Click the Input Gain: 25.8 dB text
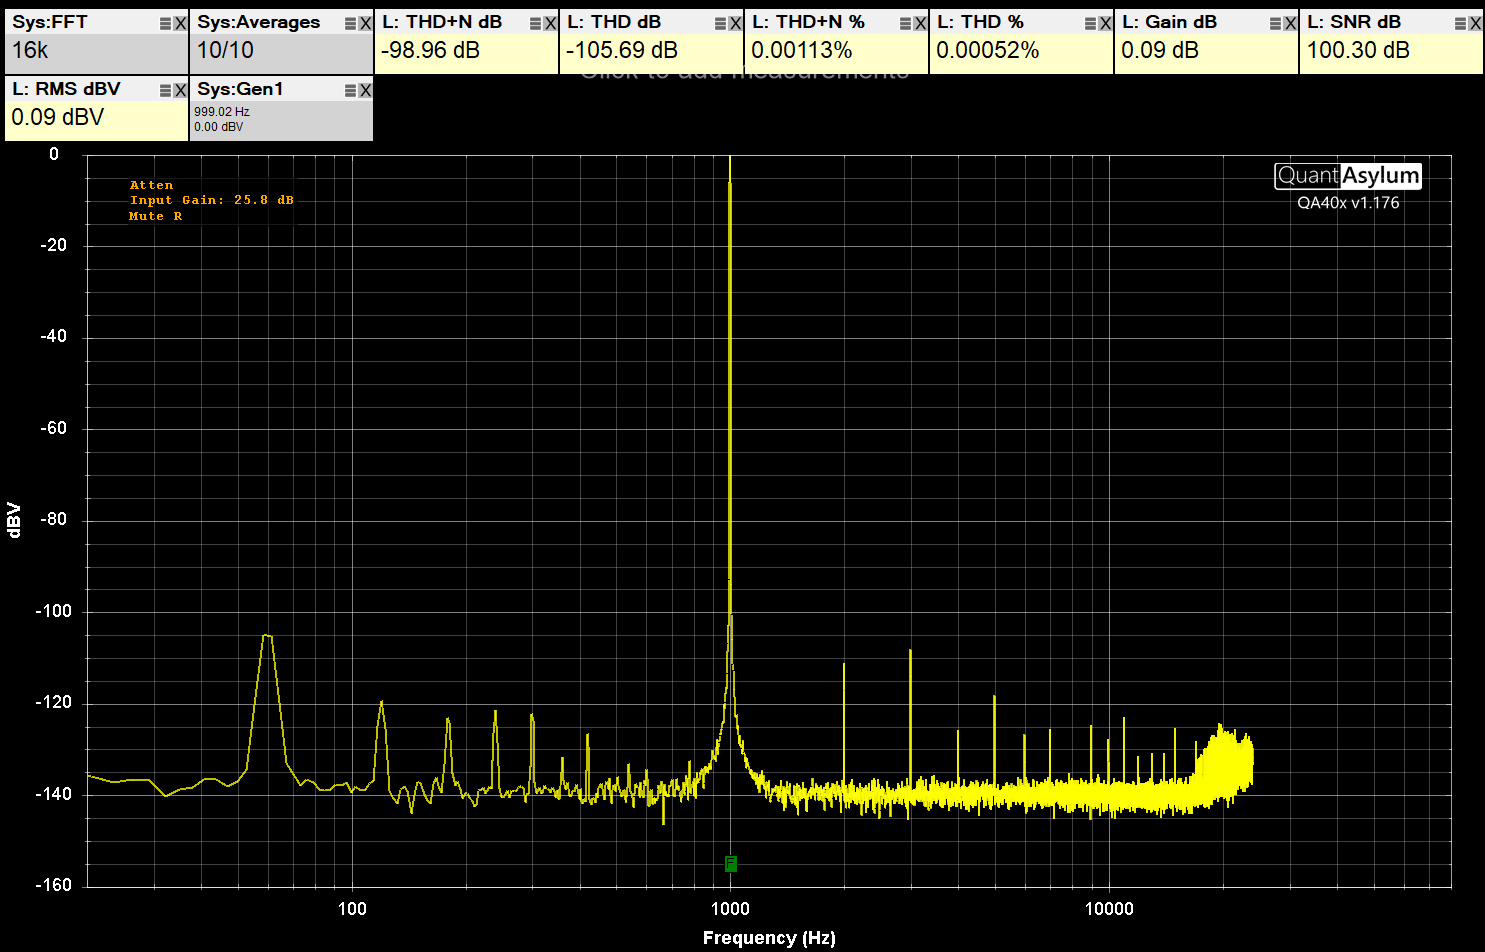This screenshot has width=1485, height=952. point(212,200)
